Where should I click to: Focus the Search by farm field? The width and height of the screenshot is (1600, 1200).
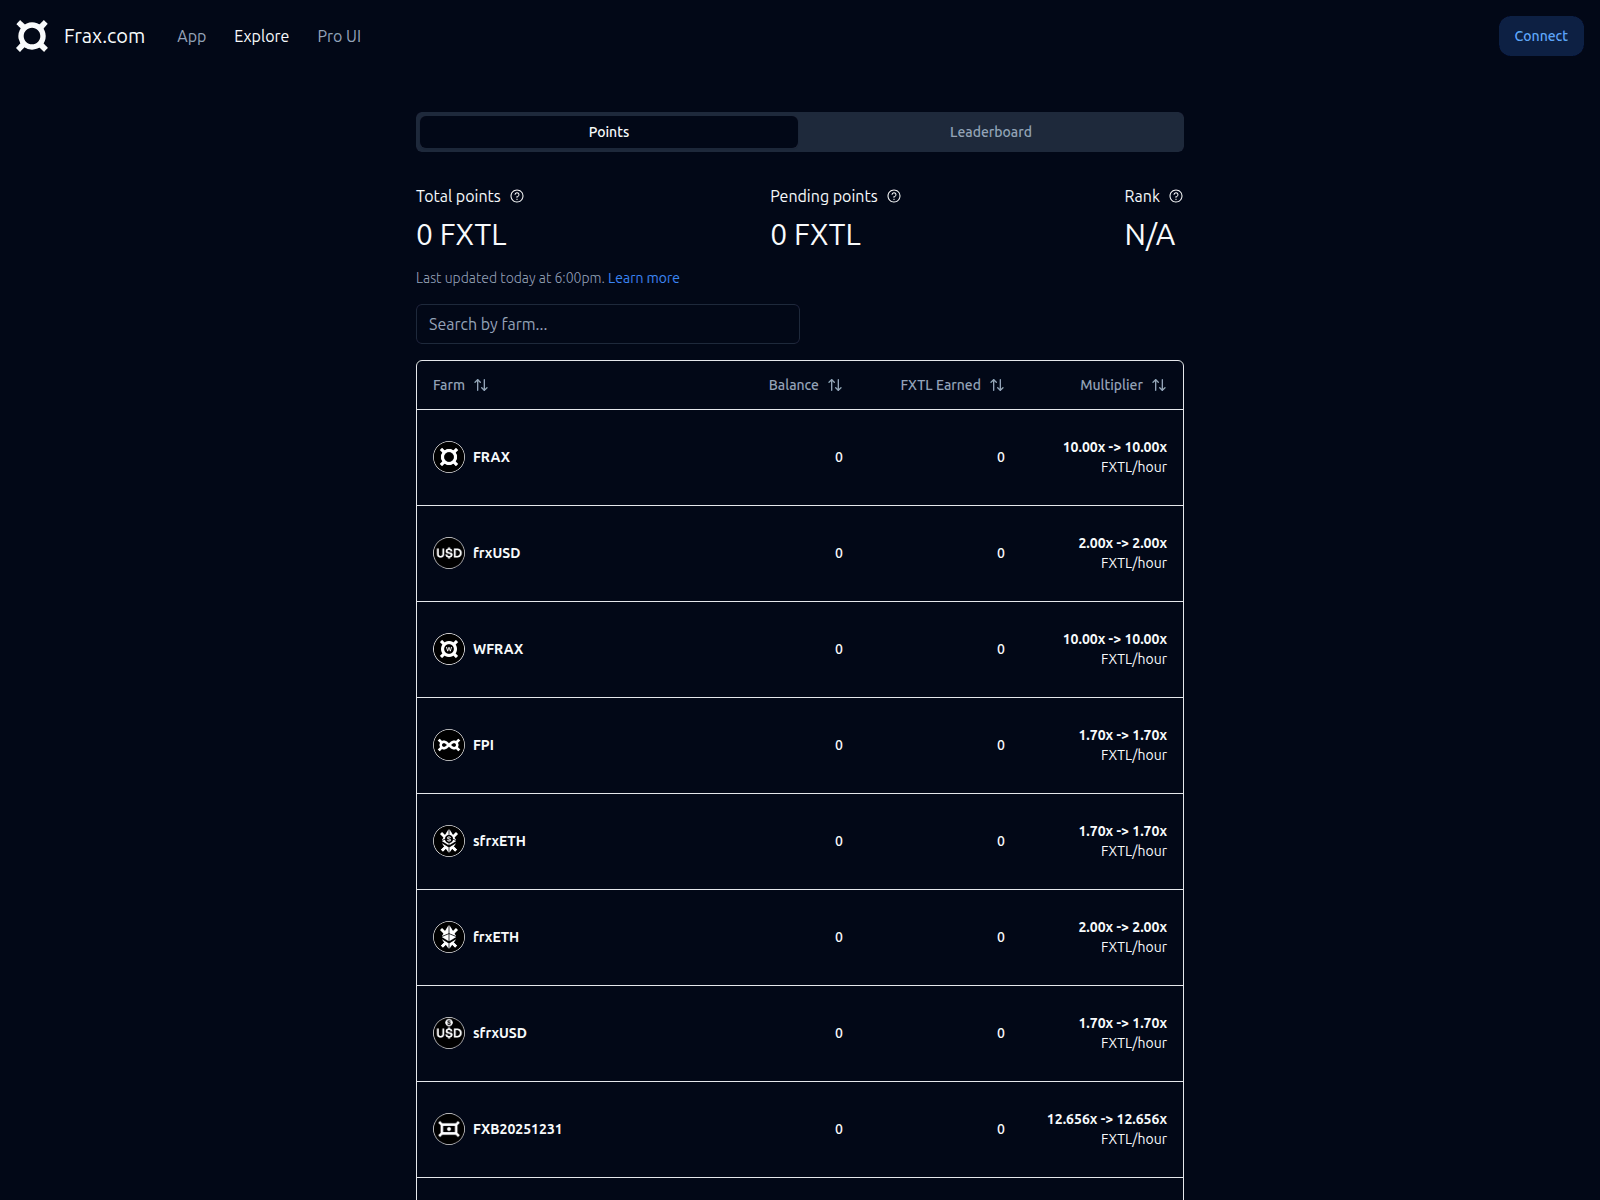(608, 324)
